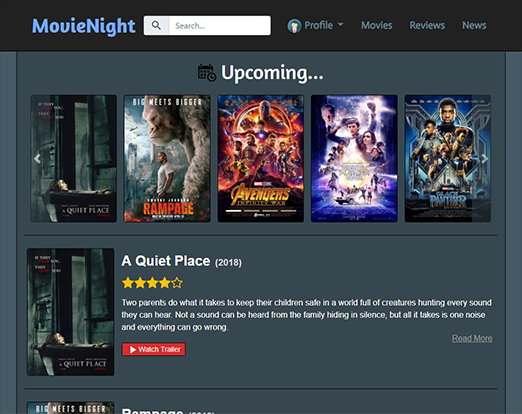Open the Profile dropdown menu
The width and height of the screenshot is (522, 414).
pos(315,25)
